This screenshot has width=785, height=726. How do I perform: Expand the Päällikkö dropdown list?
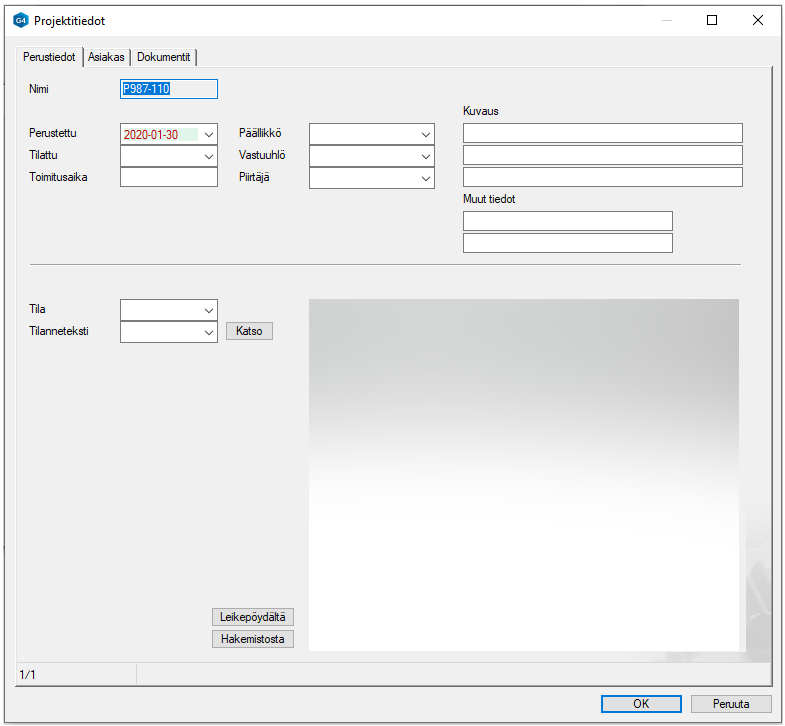pos(425,134)
